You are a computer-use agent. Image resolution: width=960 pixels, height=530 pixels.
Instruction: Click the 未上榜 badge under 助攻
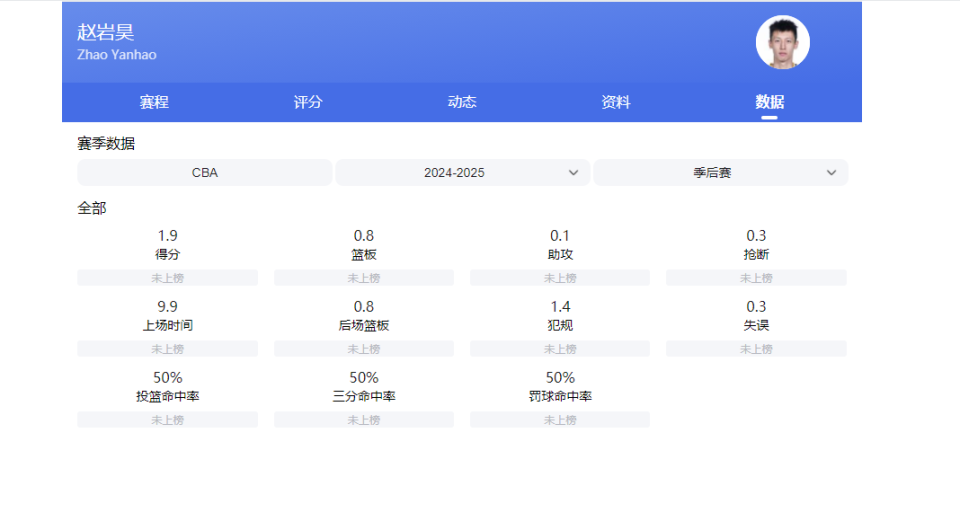point(560,278)
